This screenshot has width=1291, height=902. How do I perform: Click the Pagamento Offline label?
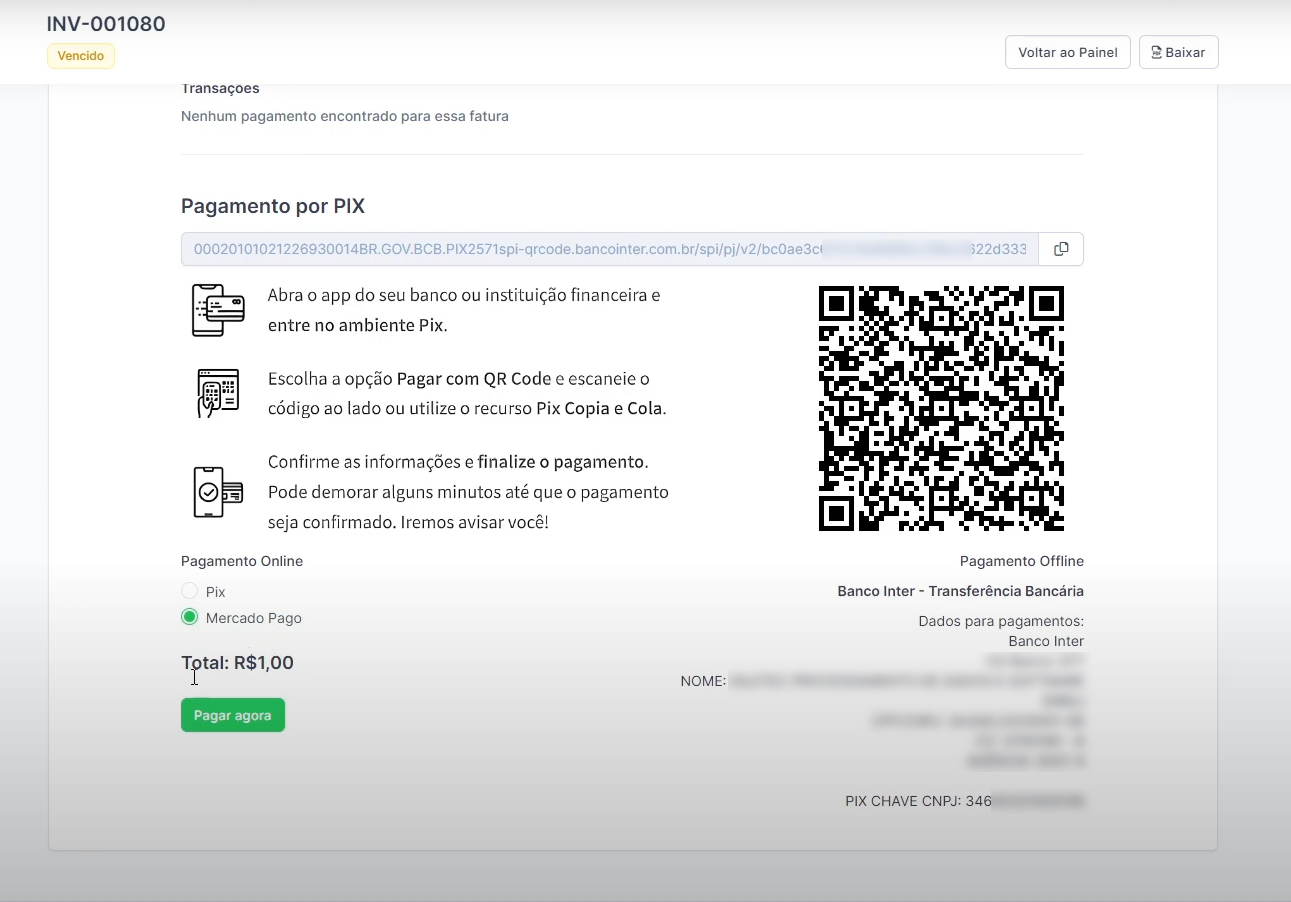pos(1021,561)
